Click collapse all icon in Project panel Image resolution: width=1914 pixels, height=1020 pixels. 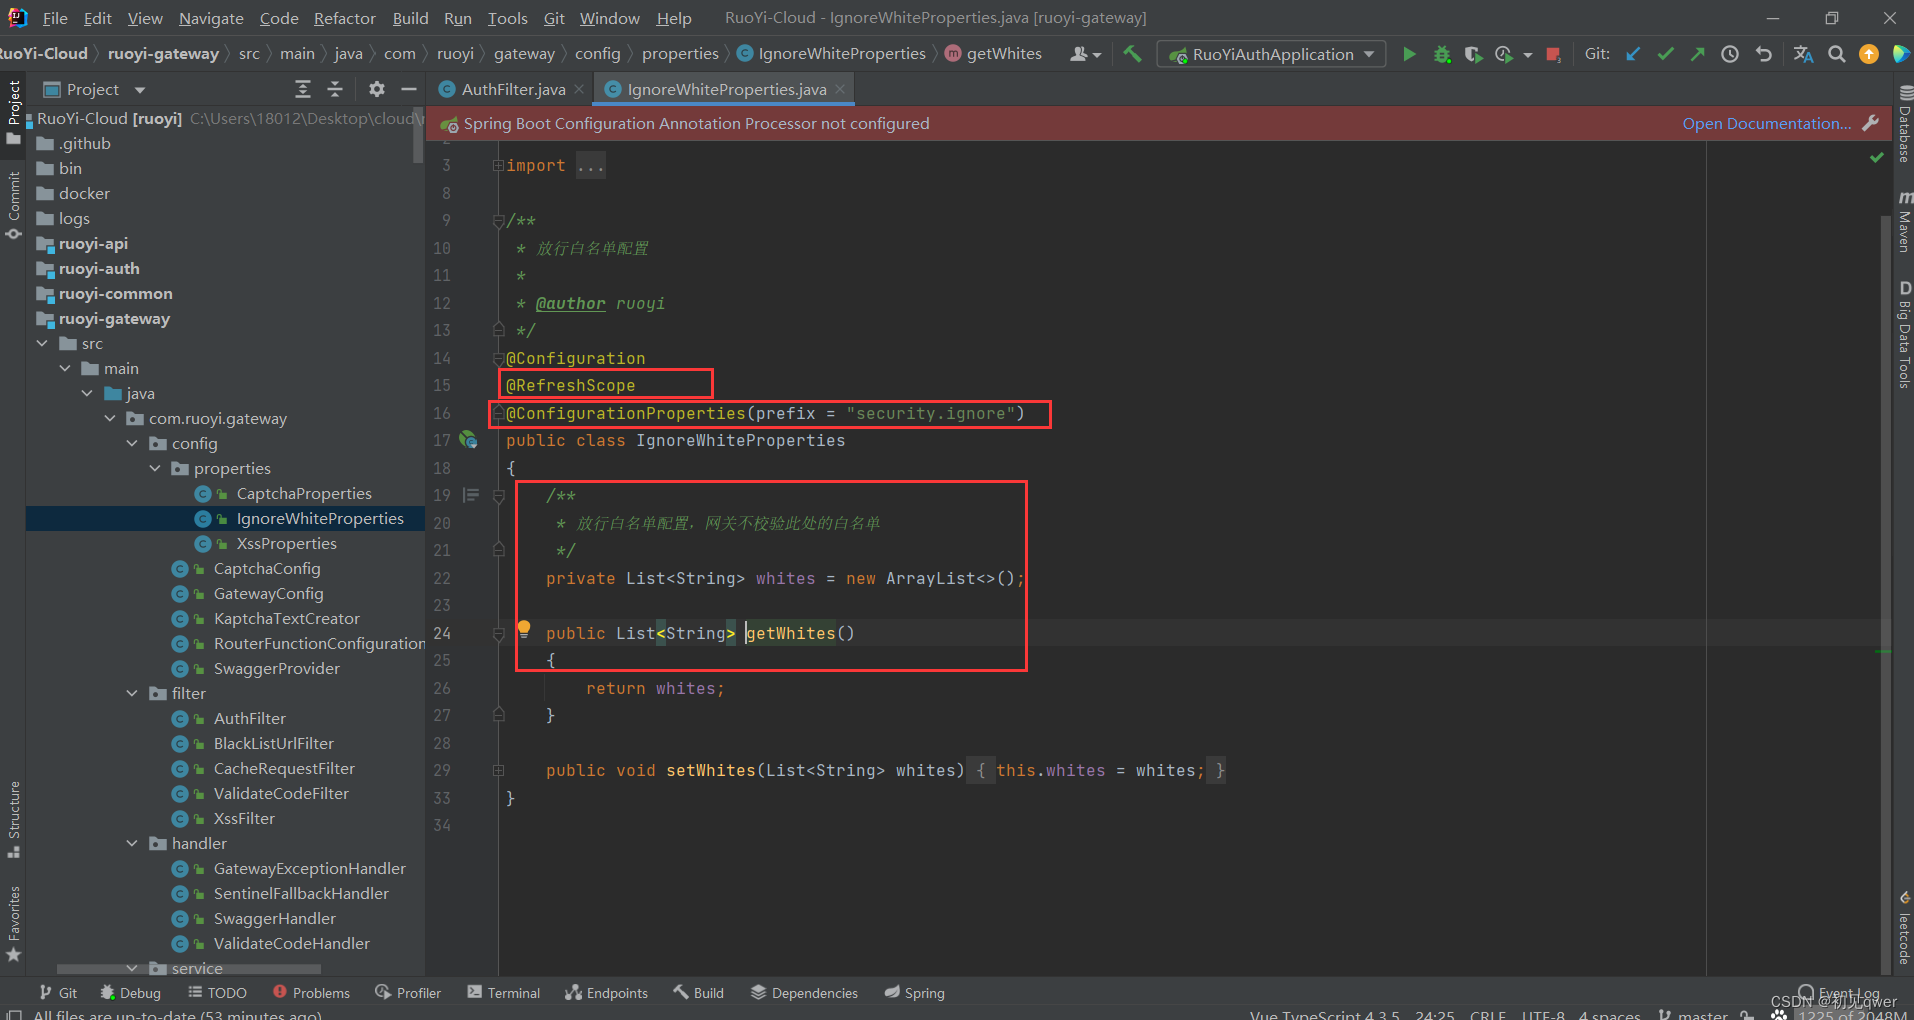pos(335,89)
